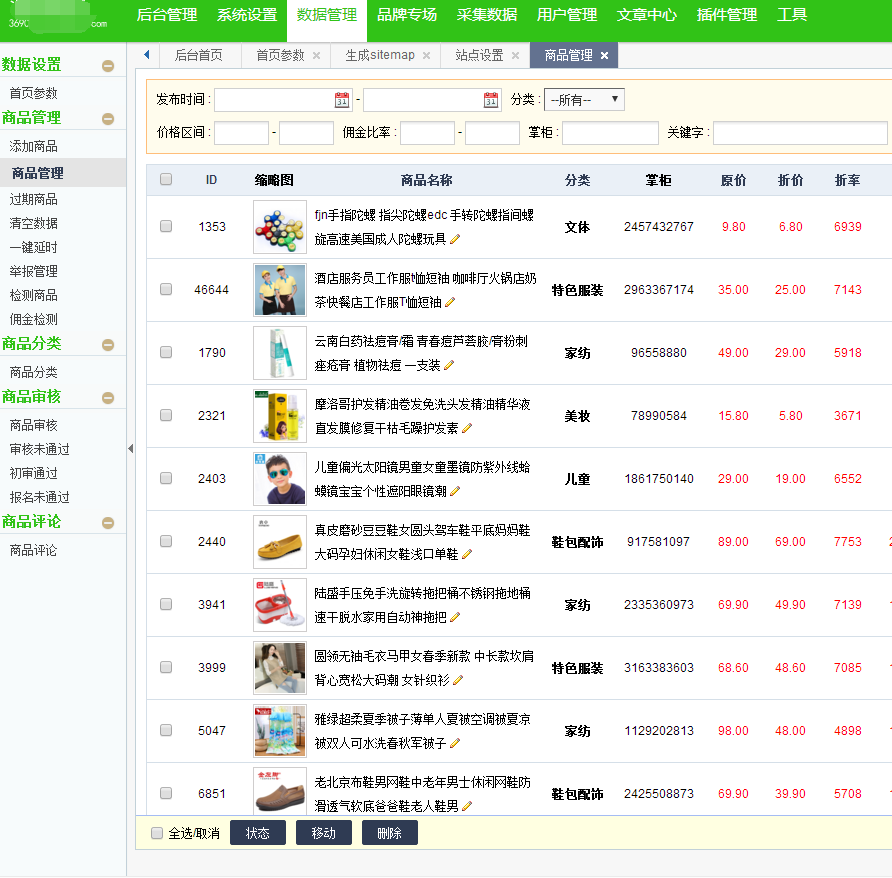Click the thumbnail of the 真皮磨砂豆豆鞋 product
The width and height of the screenshot is (892, 878).
(x=279, y=541)
